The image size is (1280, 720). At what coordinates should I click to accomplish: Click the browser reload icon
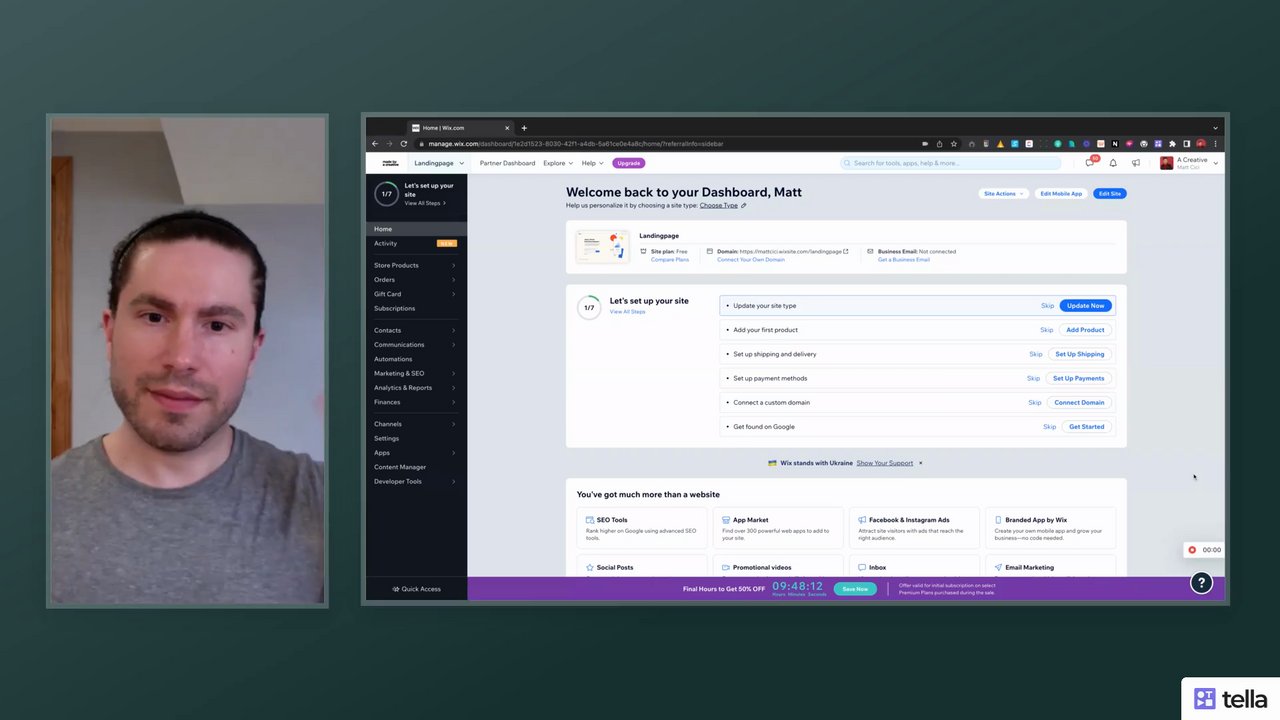pyautogui.click(x=404, y=144)
